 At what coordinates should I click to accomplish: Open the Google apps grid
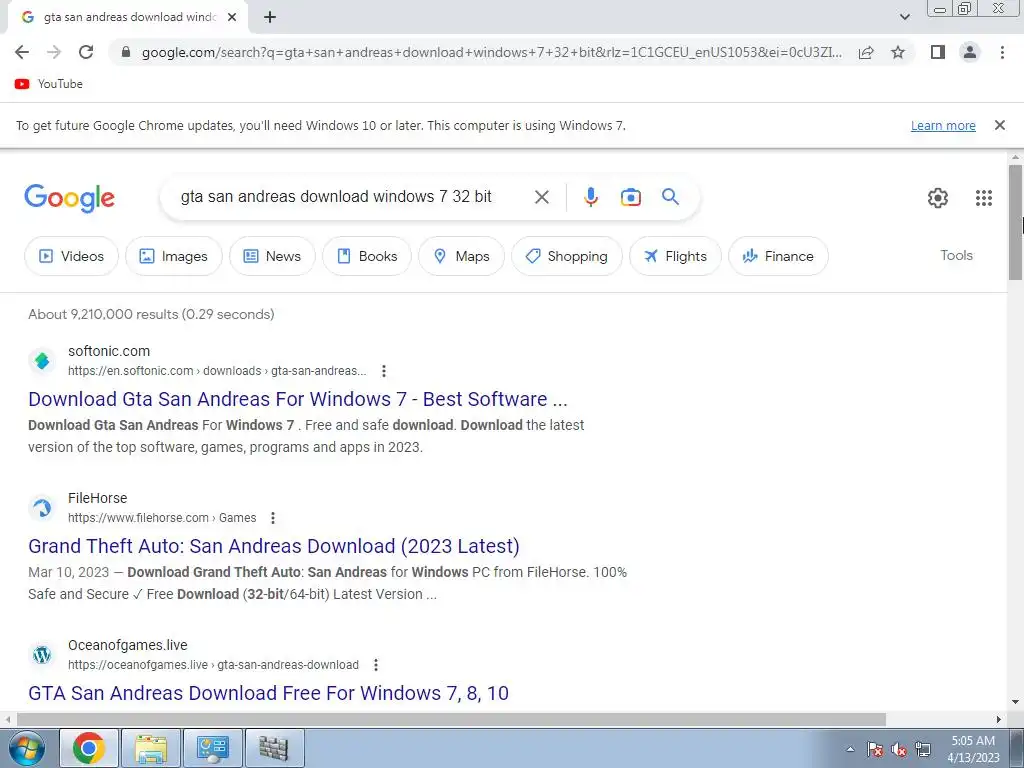point(984,198)
